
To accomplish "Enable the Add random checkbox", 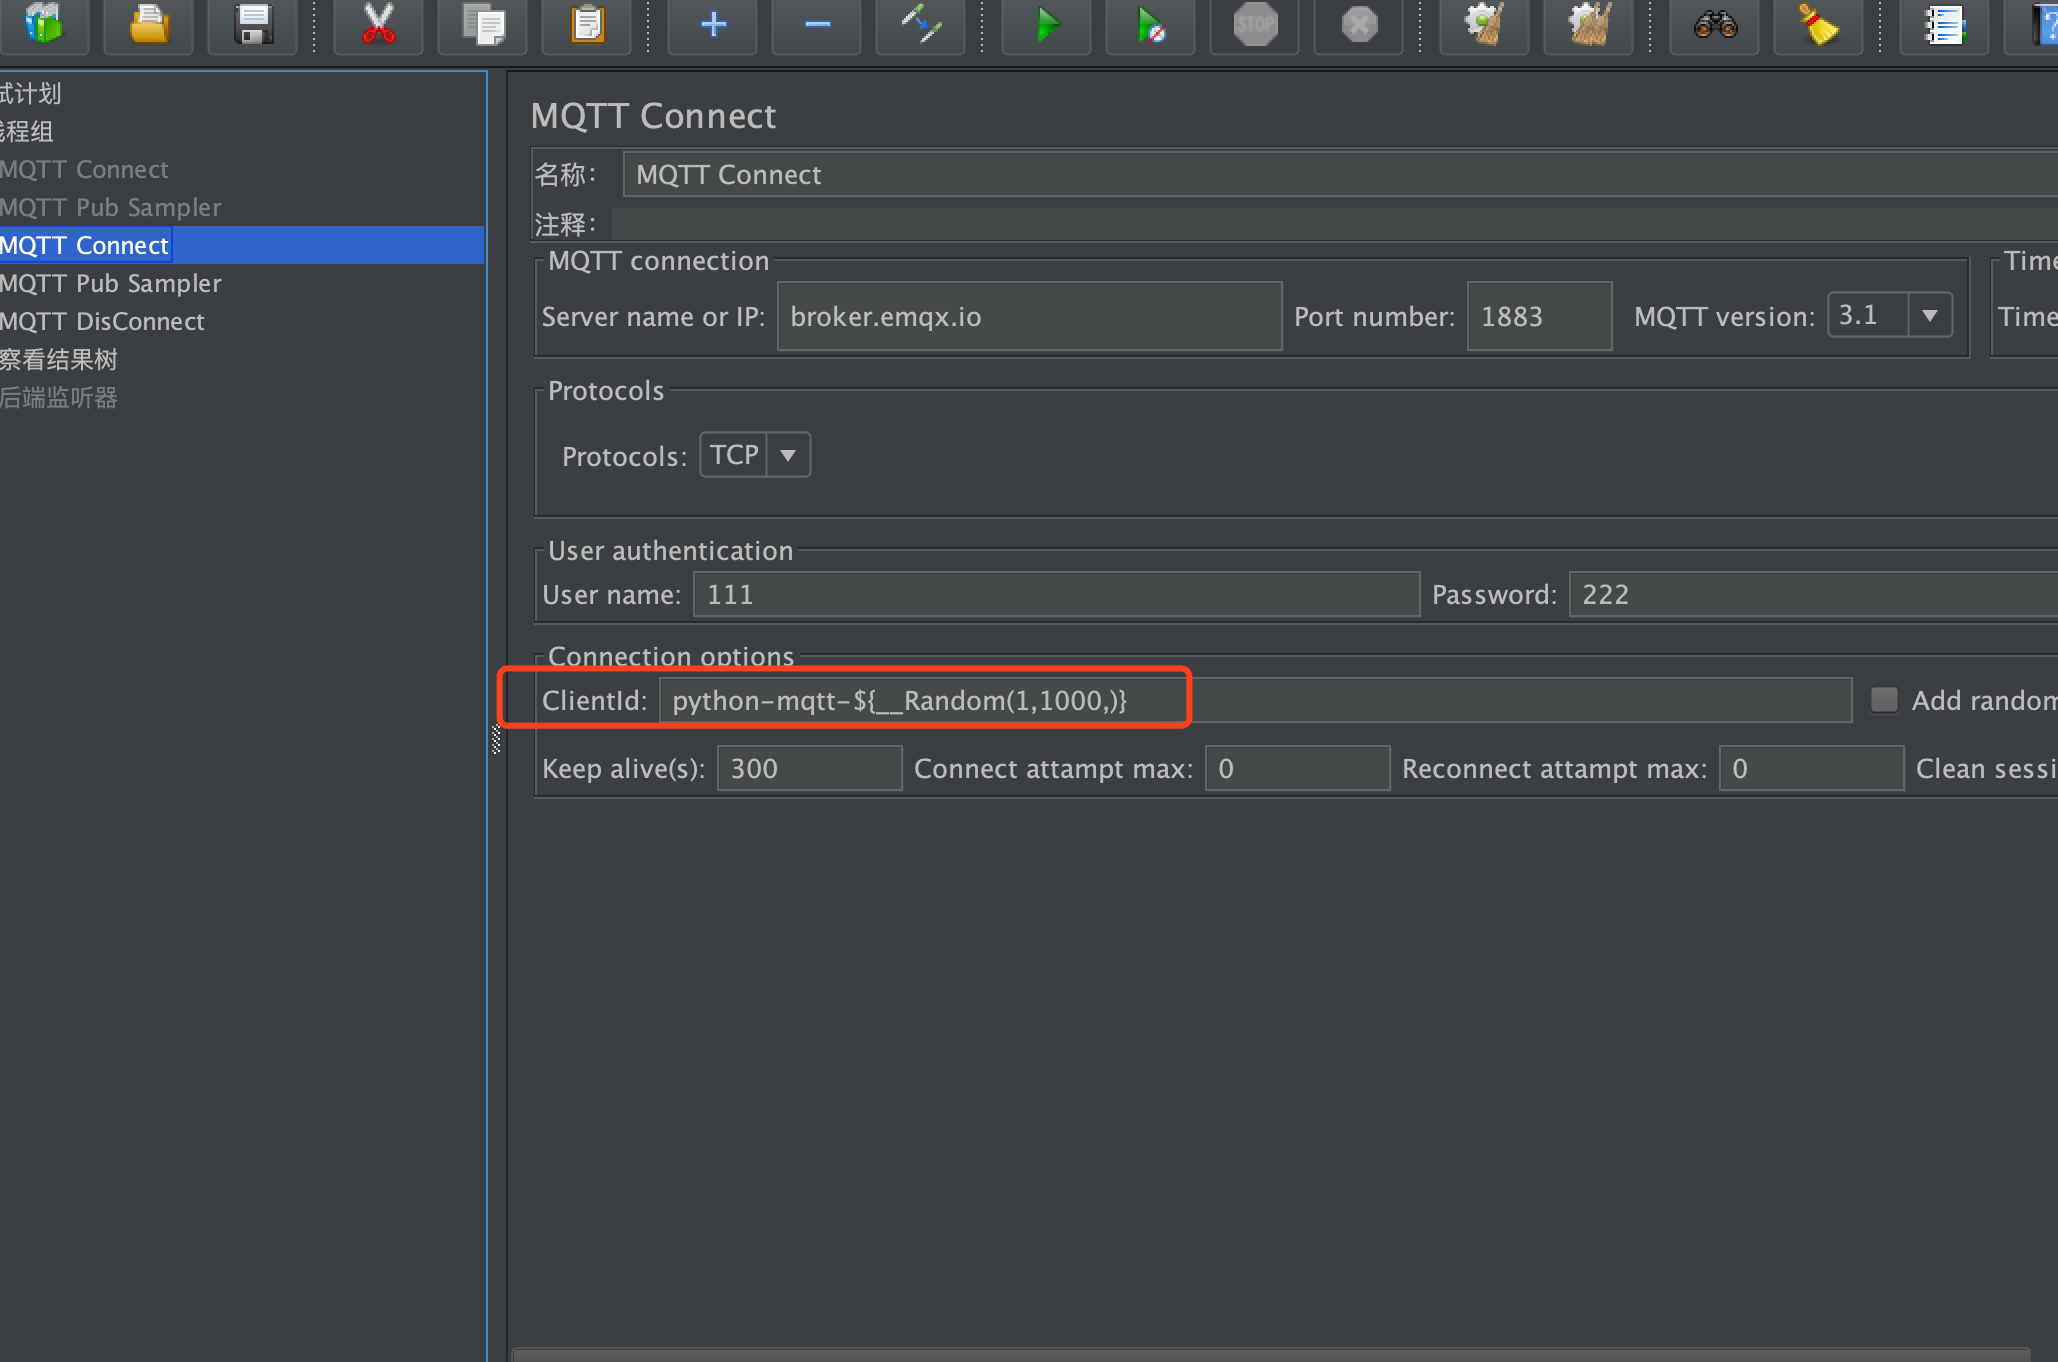I will (1884, 699).
